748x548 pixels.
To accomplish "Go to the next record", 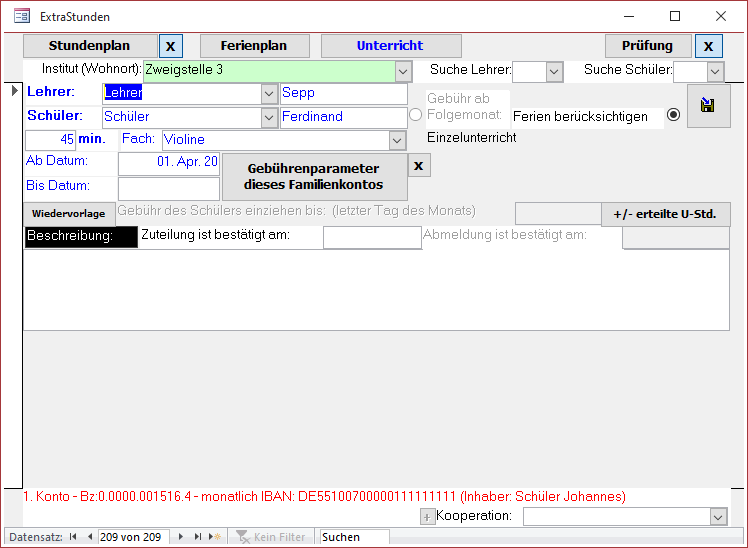I will click(181, 537).
